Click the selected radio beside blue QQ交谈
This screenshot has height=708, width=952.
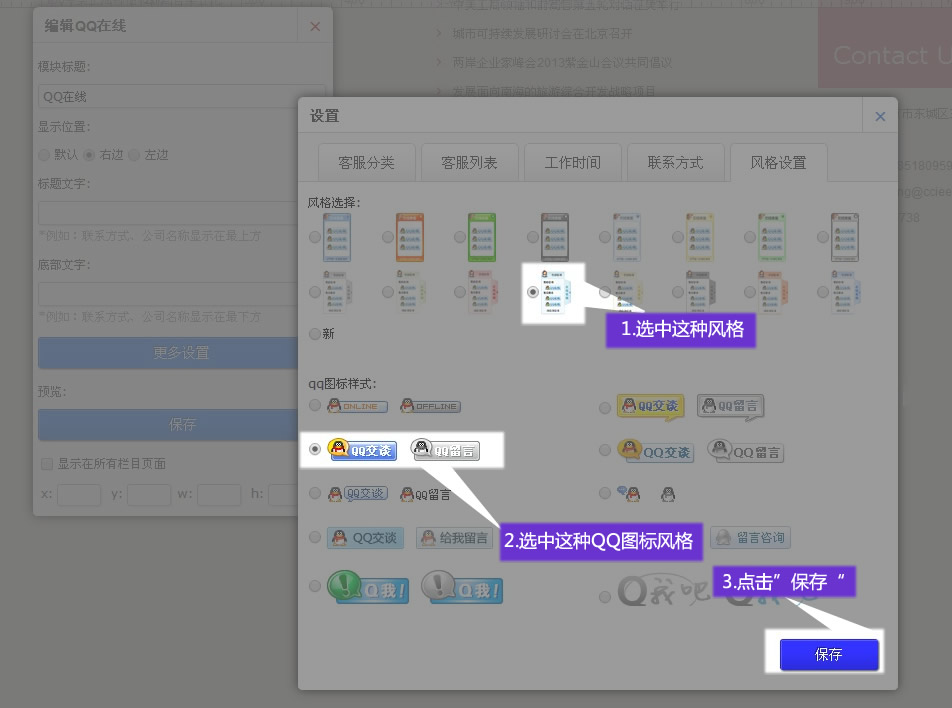pos(314,449)
